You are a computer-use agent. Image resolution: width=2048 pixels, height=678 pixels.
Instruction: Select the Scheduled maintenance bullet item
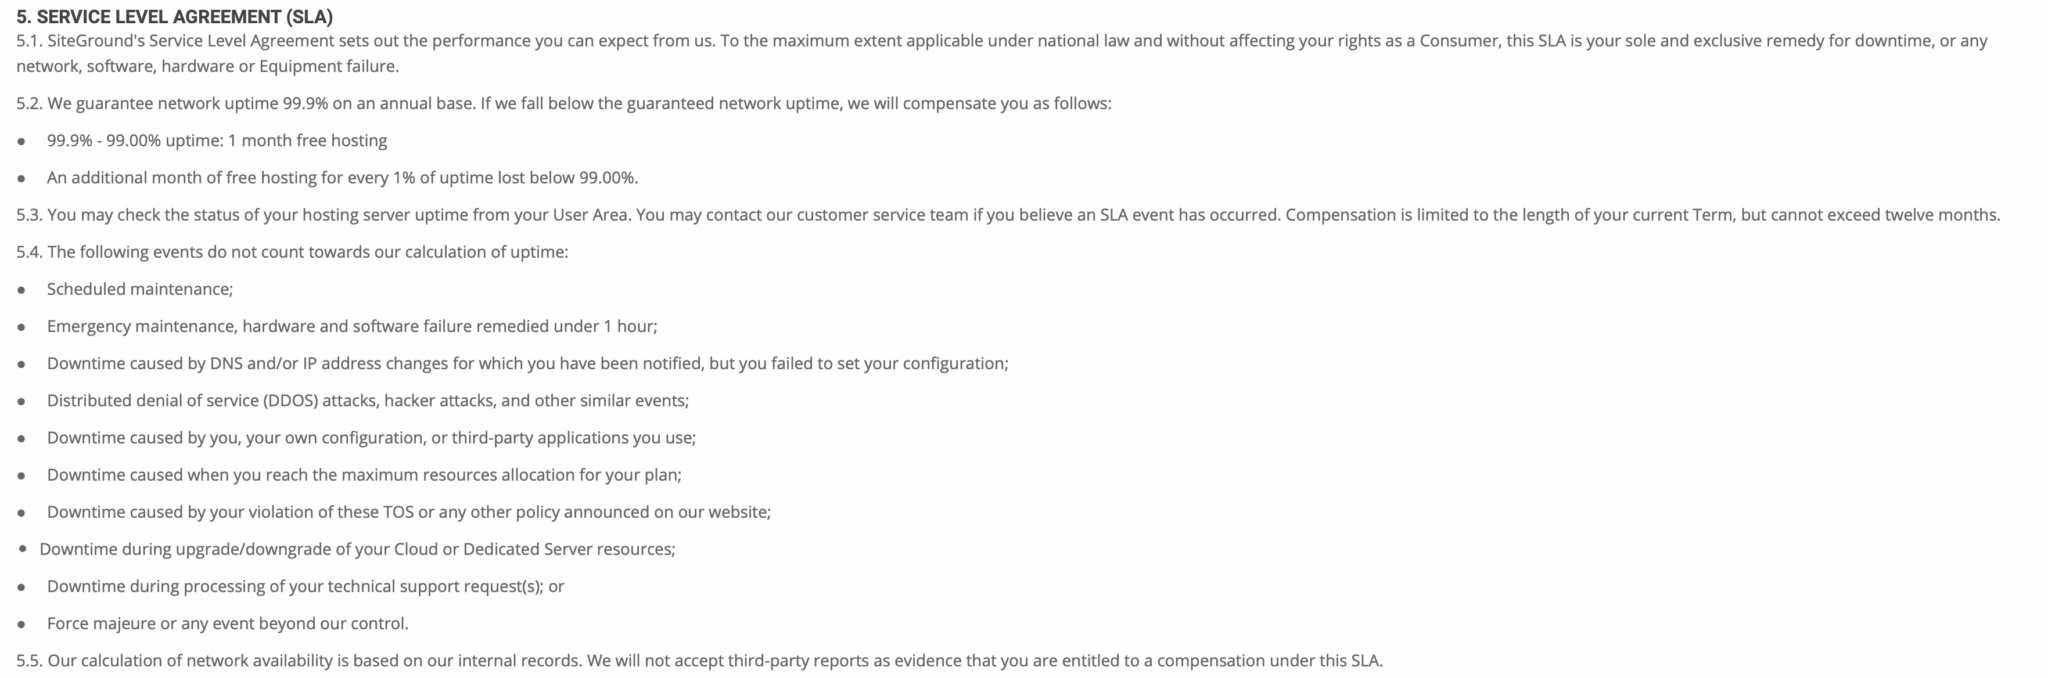[140, 289]
